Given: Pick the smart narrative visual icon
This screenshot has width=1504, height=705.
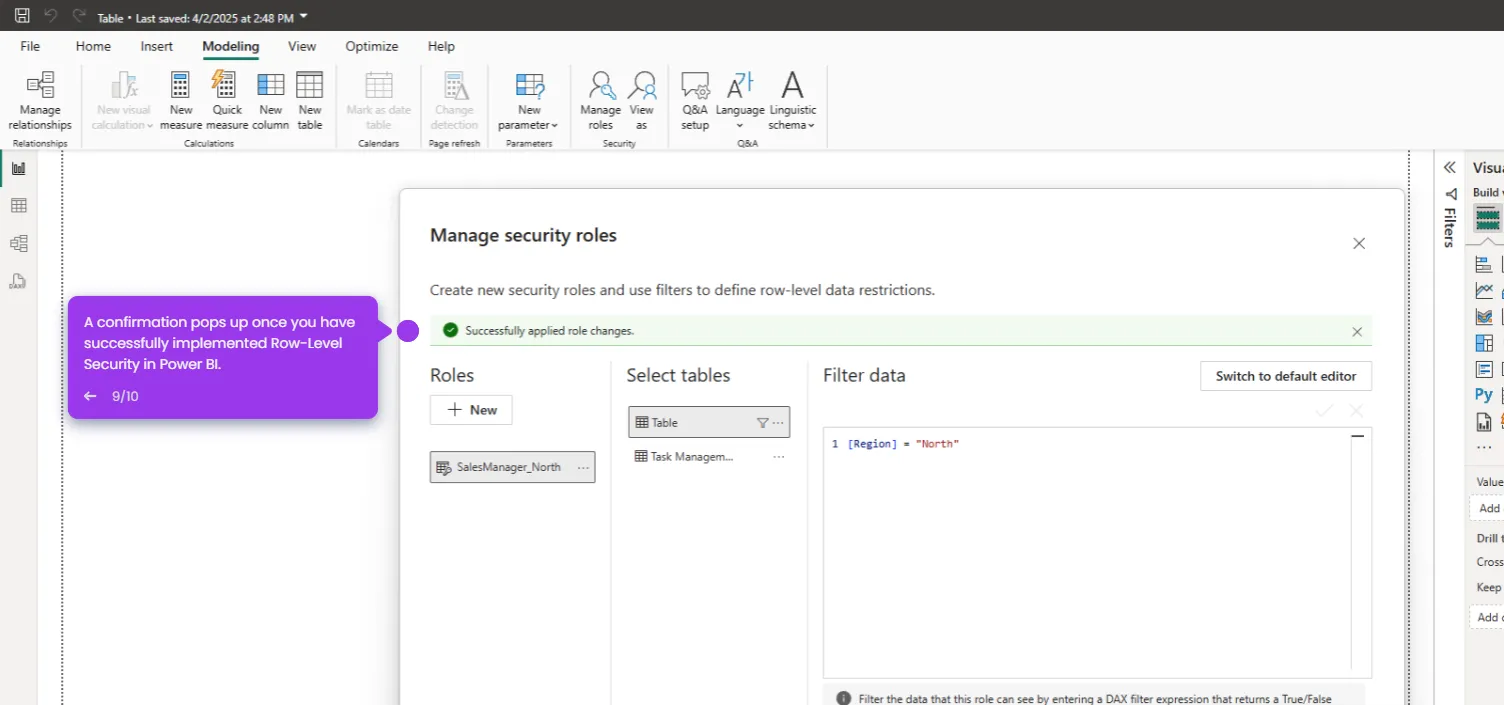Looking at the screenshot, I should (1484, 369).
